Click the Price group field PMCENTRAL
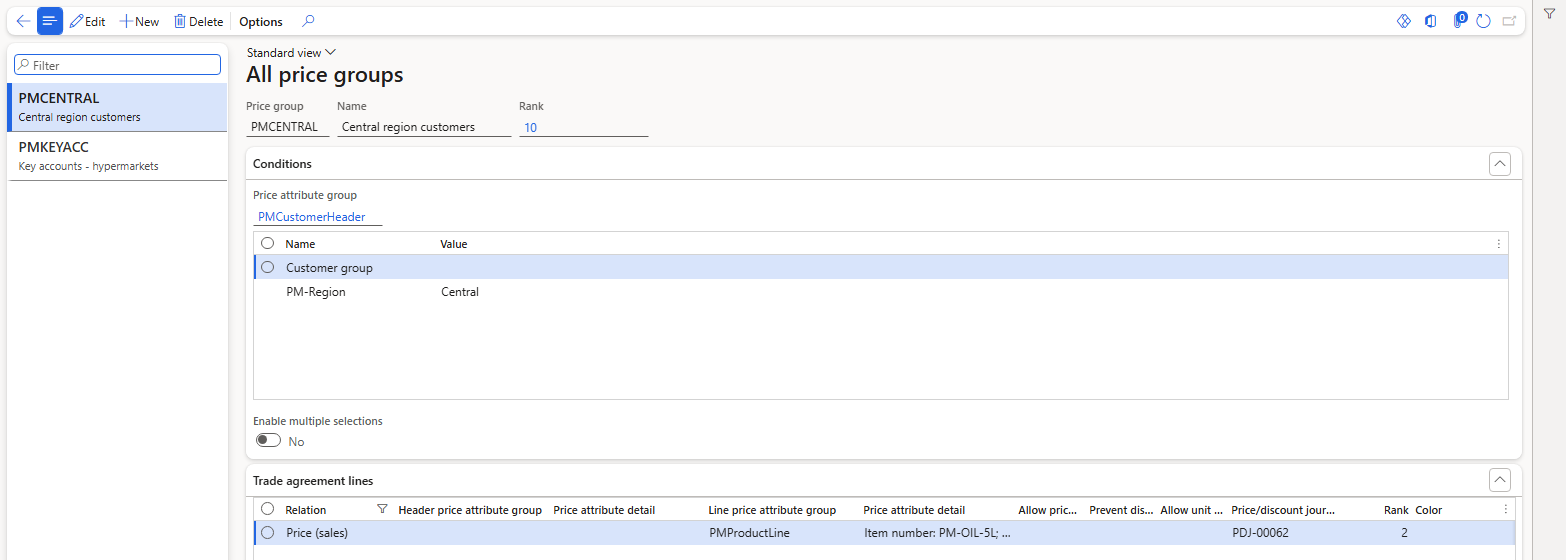The image size is (1566, 560). click(x=287, y=127)
